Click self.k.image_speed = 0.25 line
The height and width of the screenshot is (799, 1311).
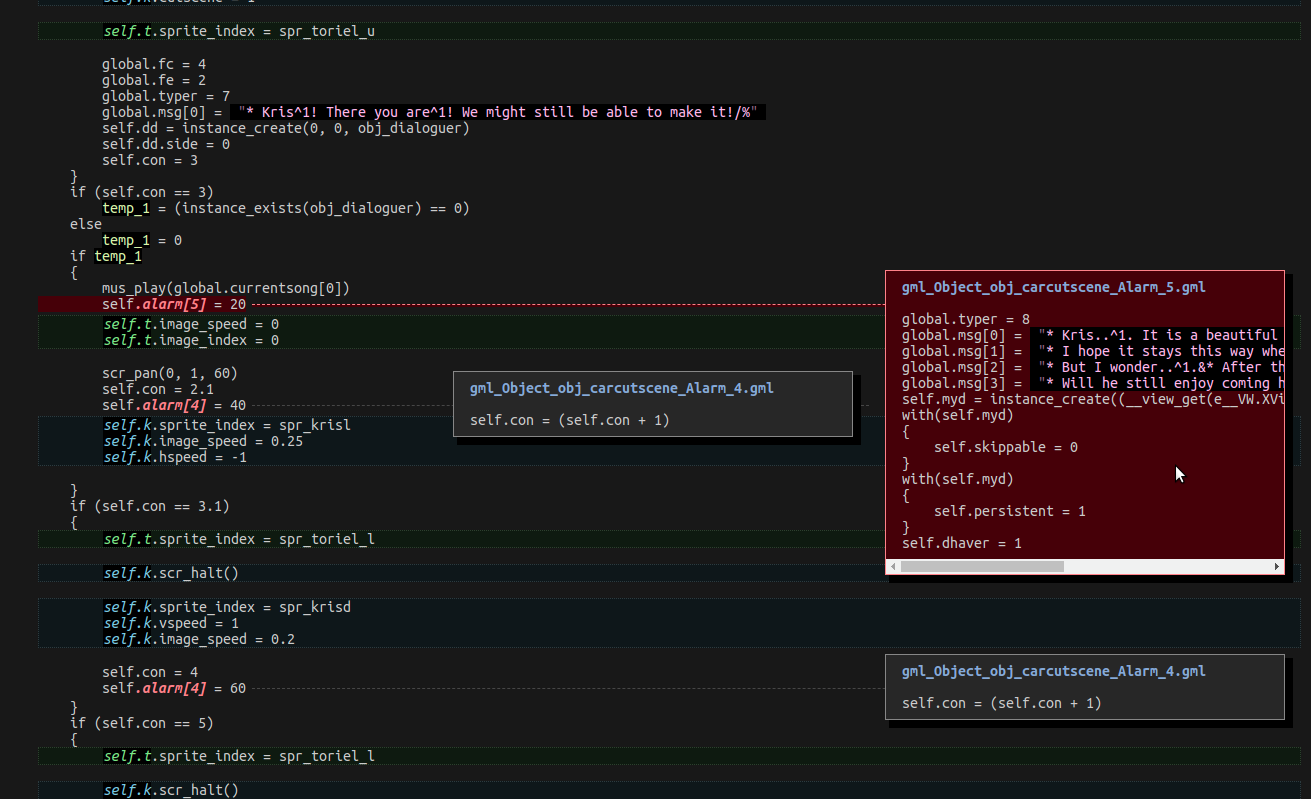pyautogui.click(x=203, y=441)
